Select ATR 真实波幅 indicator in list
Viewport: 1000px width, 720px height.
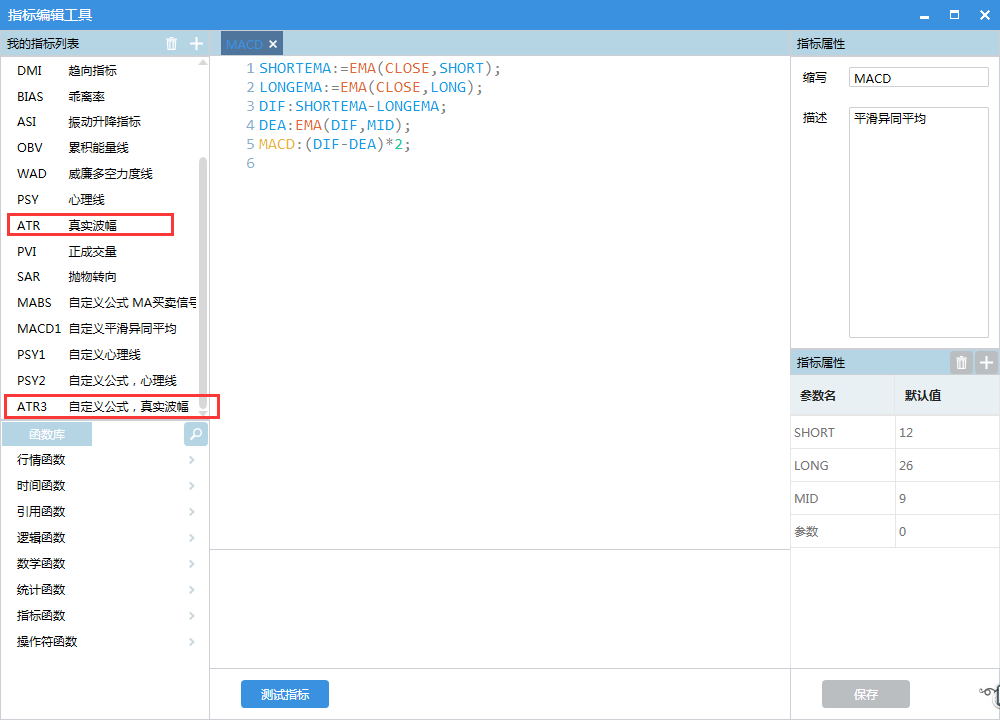[90, 225]
